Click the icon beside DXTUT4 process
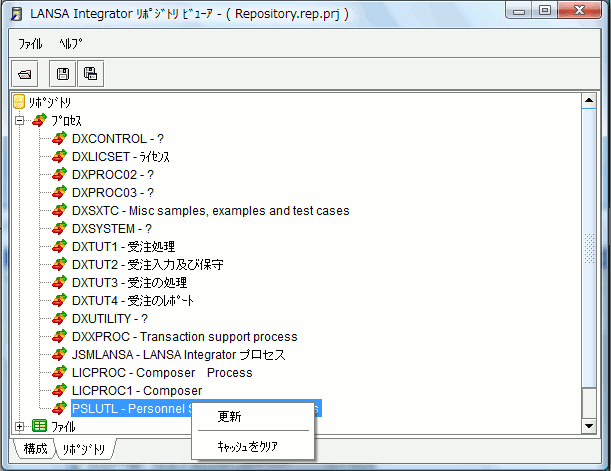Viewport: 611px width, 471px height. pos(59,300)
